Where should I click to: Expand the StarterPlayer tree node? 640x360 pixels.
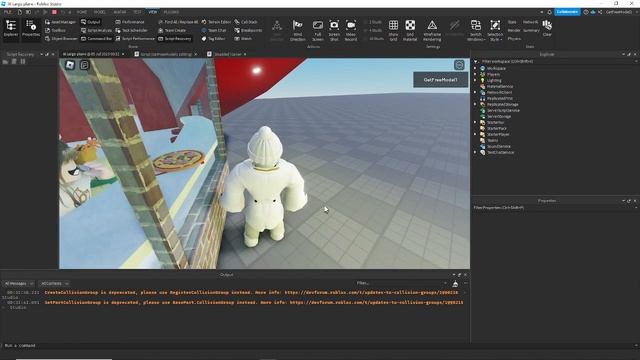pos(475,134)
